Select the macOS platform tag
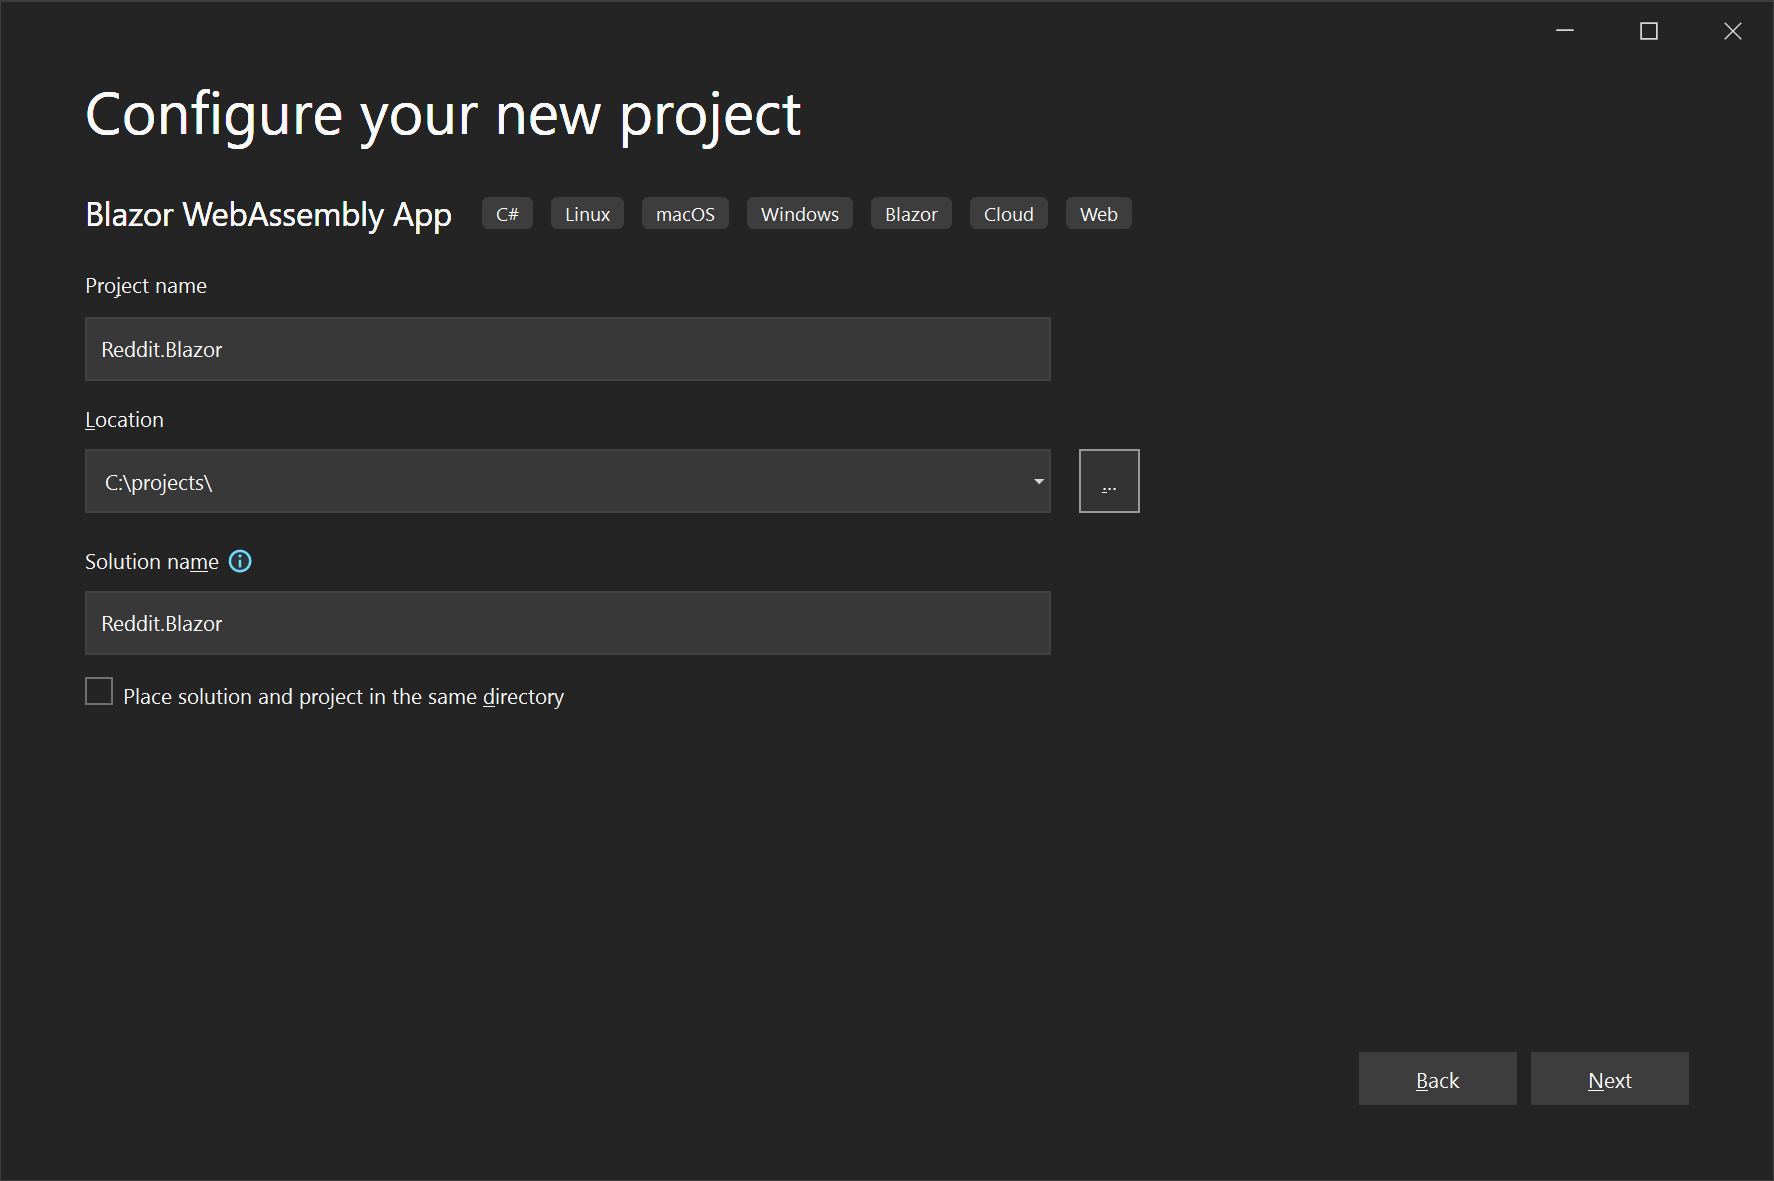Screen dimensions: 1774x1181 pos(684,213)
